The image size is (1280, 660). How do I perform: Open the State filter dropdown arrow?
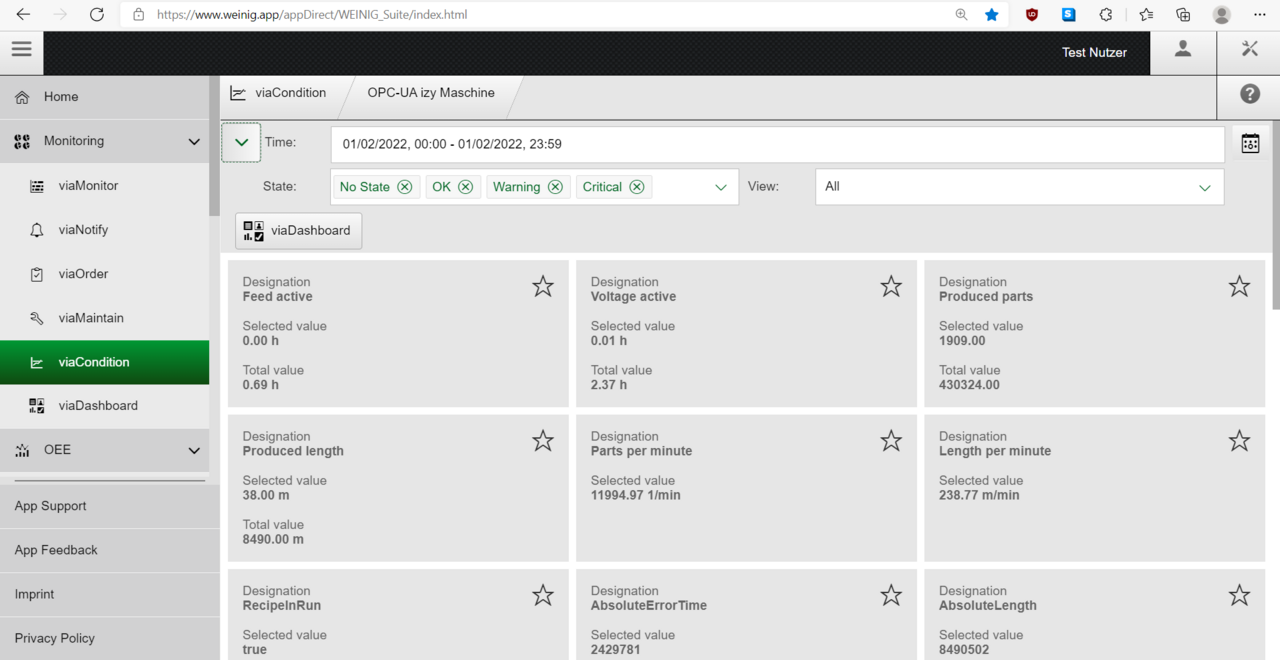coord(720,187)
